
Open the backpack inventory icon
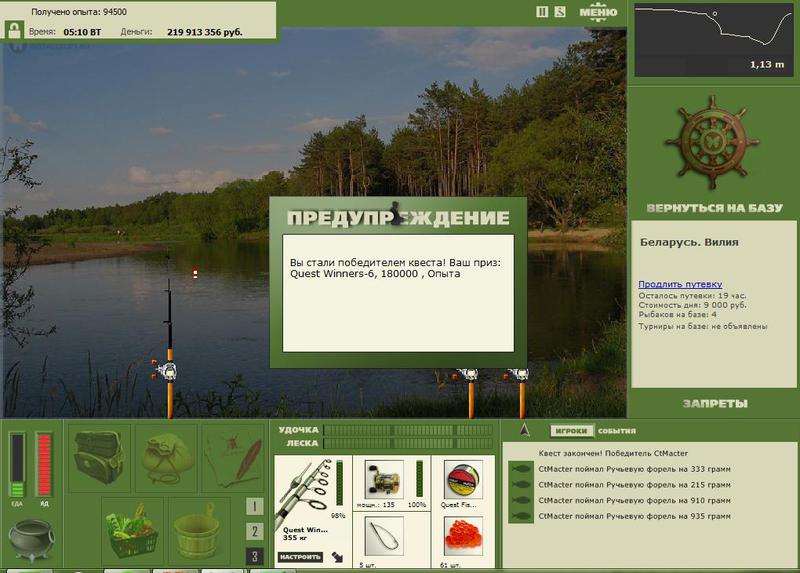coord(99,458)
